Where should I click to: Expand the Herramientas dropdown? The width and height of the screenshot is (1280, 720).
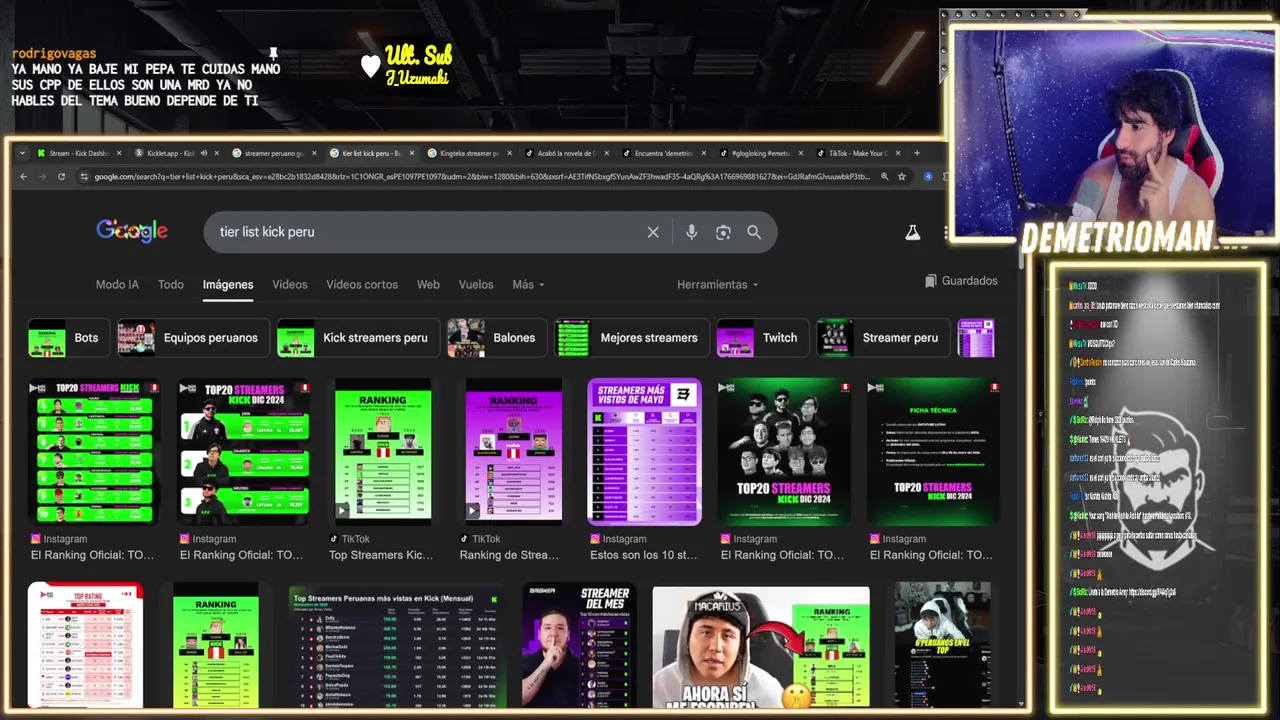[x=717, y=285]
